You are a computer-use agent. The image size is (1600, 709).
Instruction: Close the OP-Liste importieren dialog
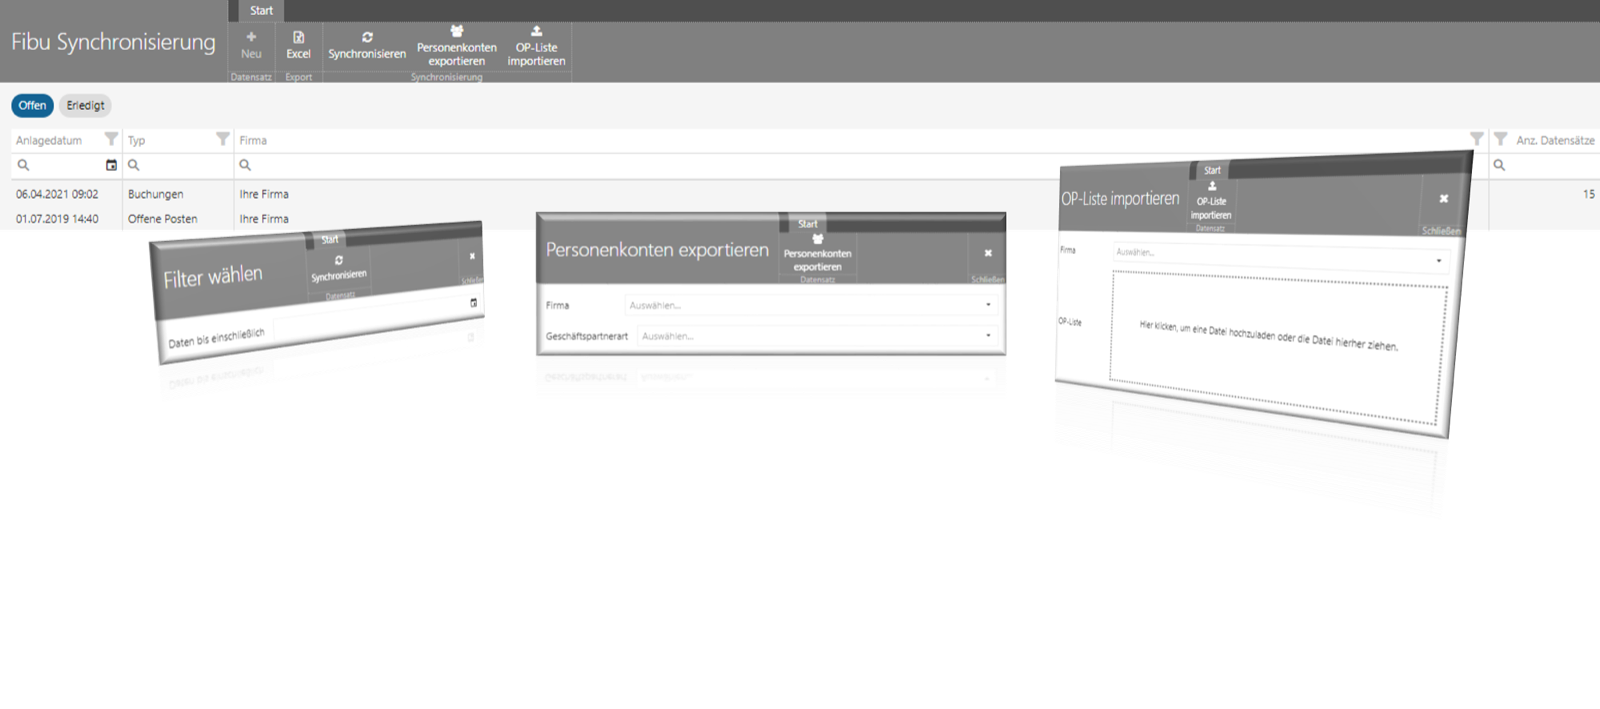pyautogui.click(x=1443, y=198)
